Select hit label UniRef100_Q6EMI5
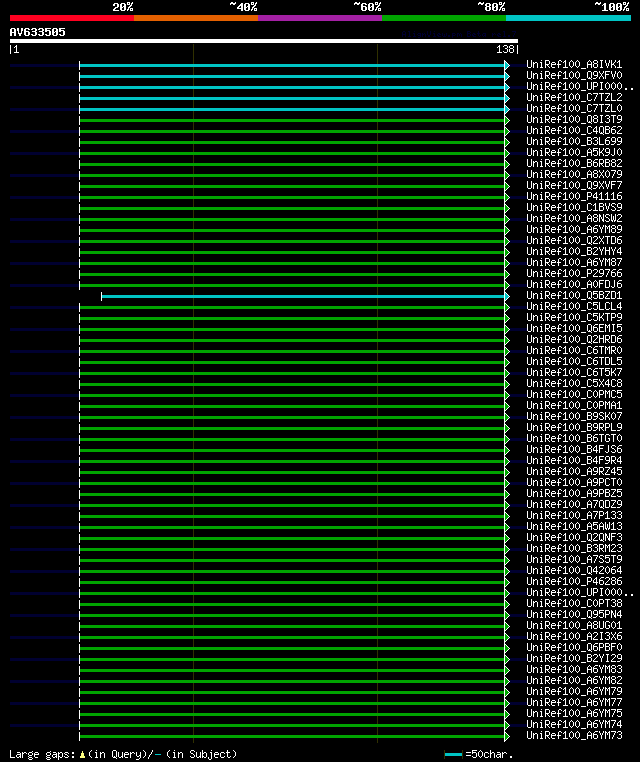Image resolution: width=640 pixels, height=762 pixels. click(574, 328)
